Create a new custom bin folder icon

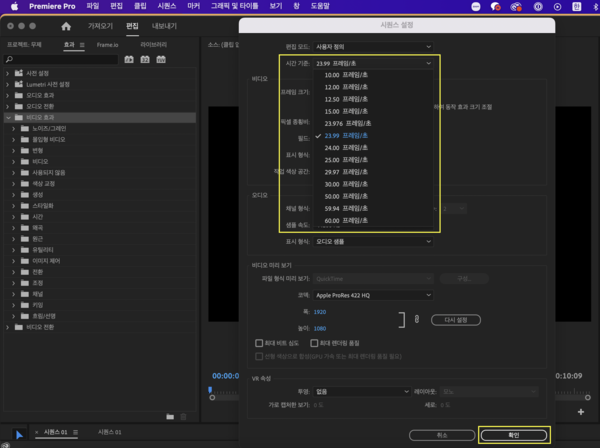tap(170, 417)
